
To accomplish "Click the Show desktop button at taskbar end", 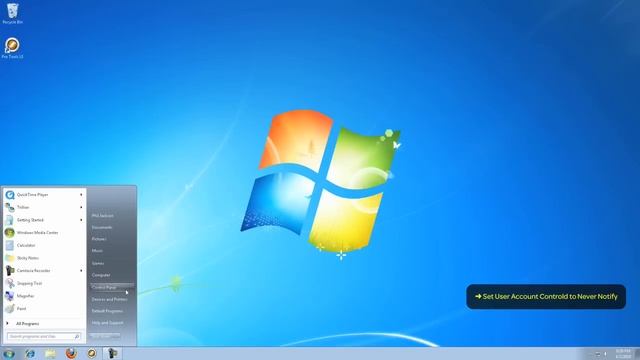I will [637, 353].
